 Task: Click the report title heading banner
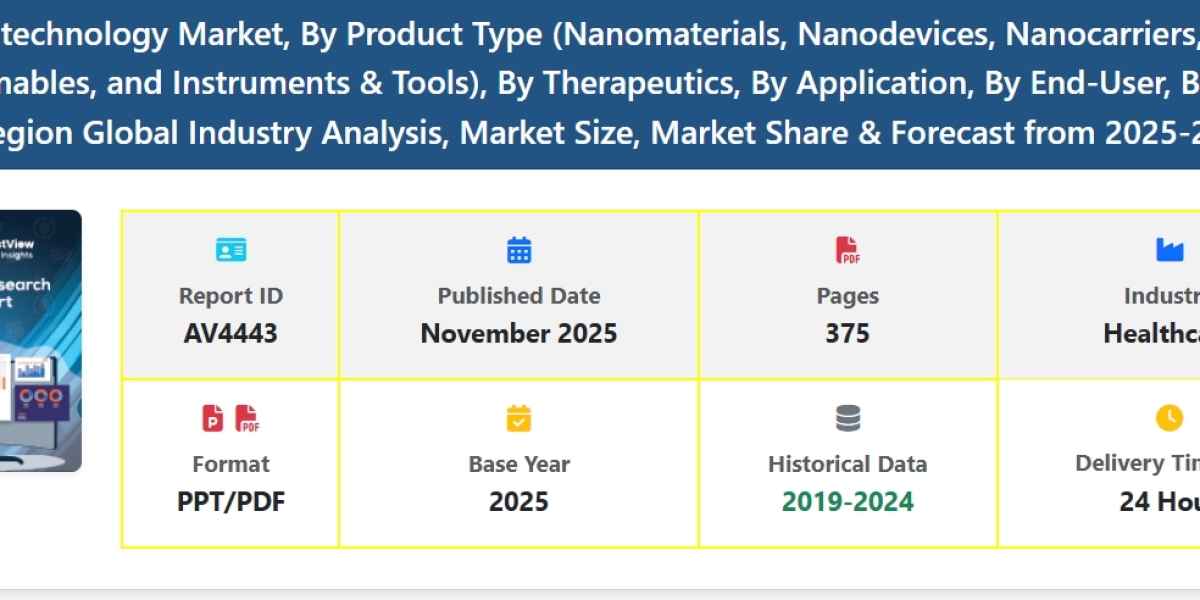(x=600, y=83)
